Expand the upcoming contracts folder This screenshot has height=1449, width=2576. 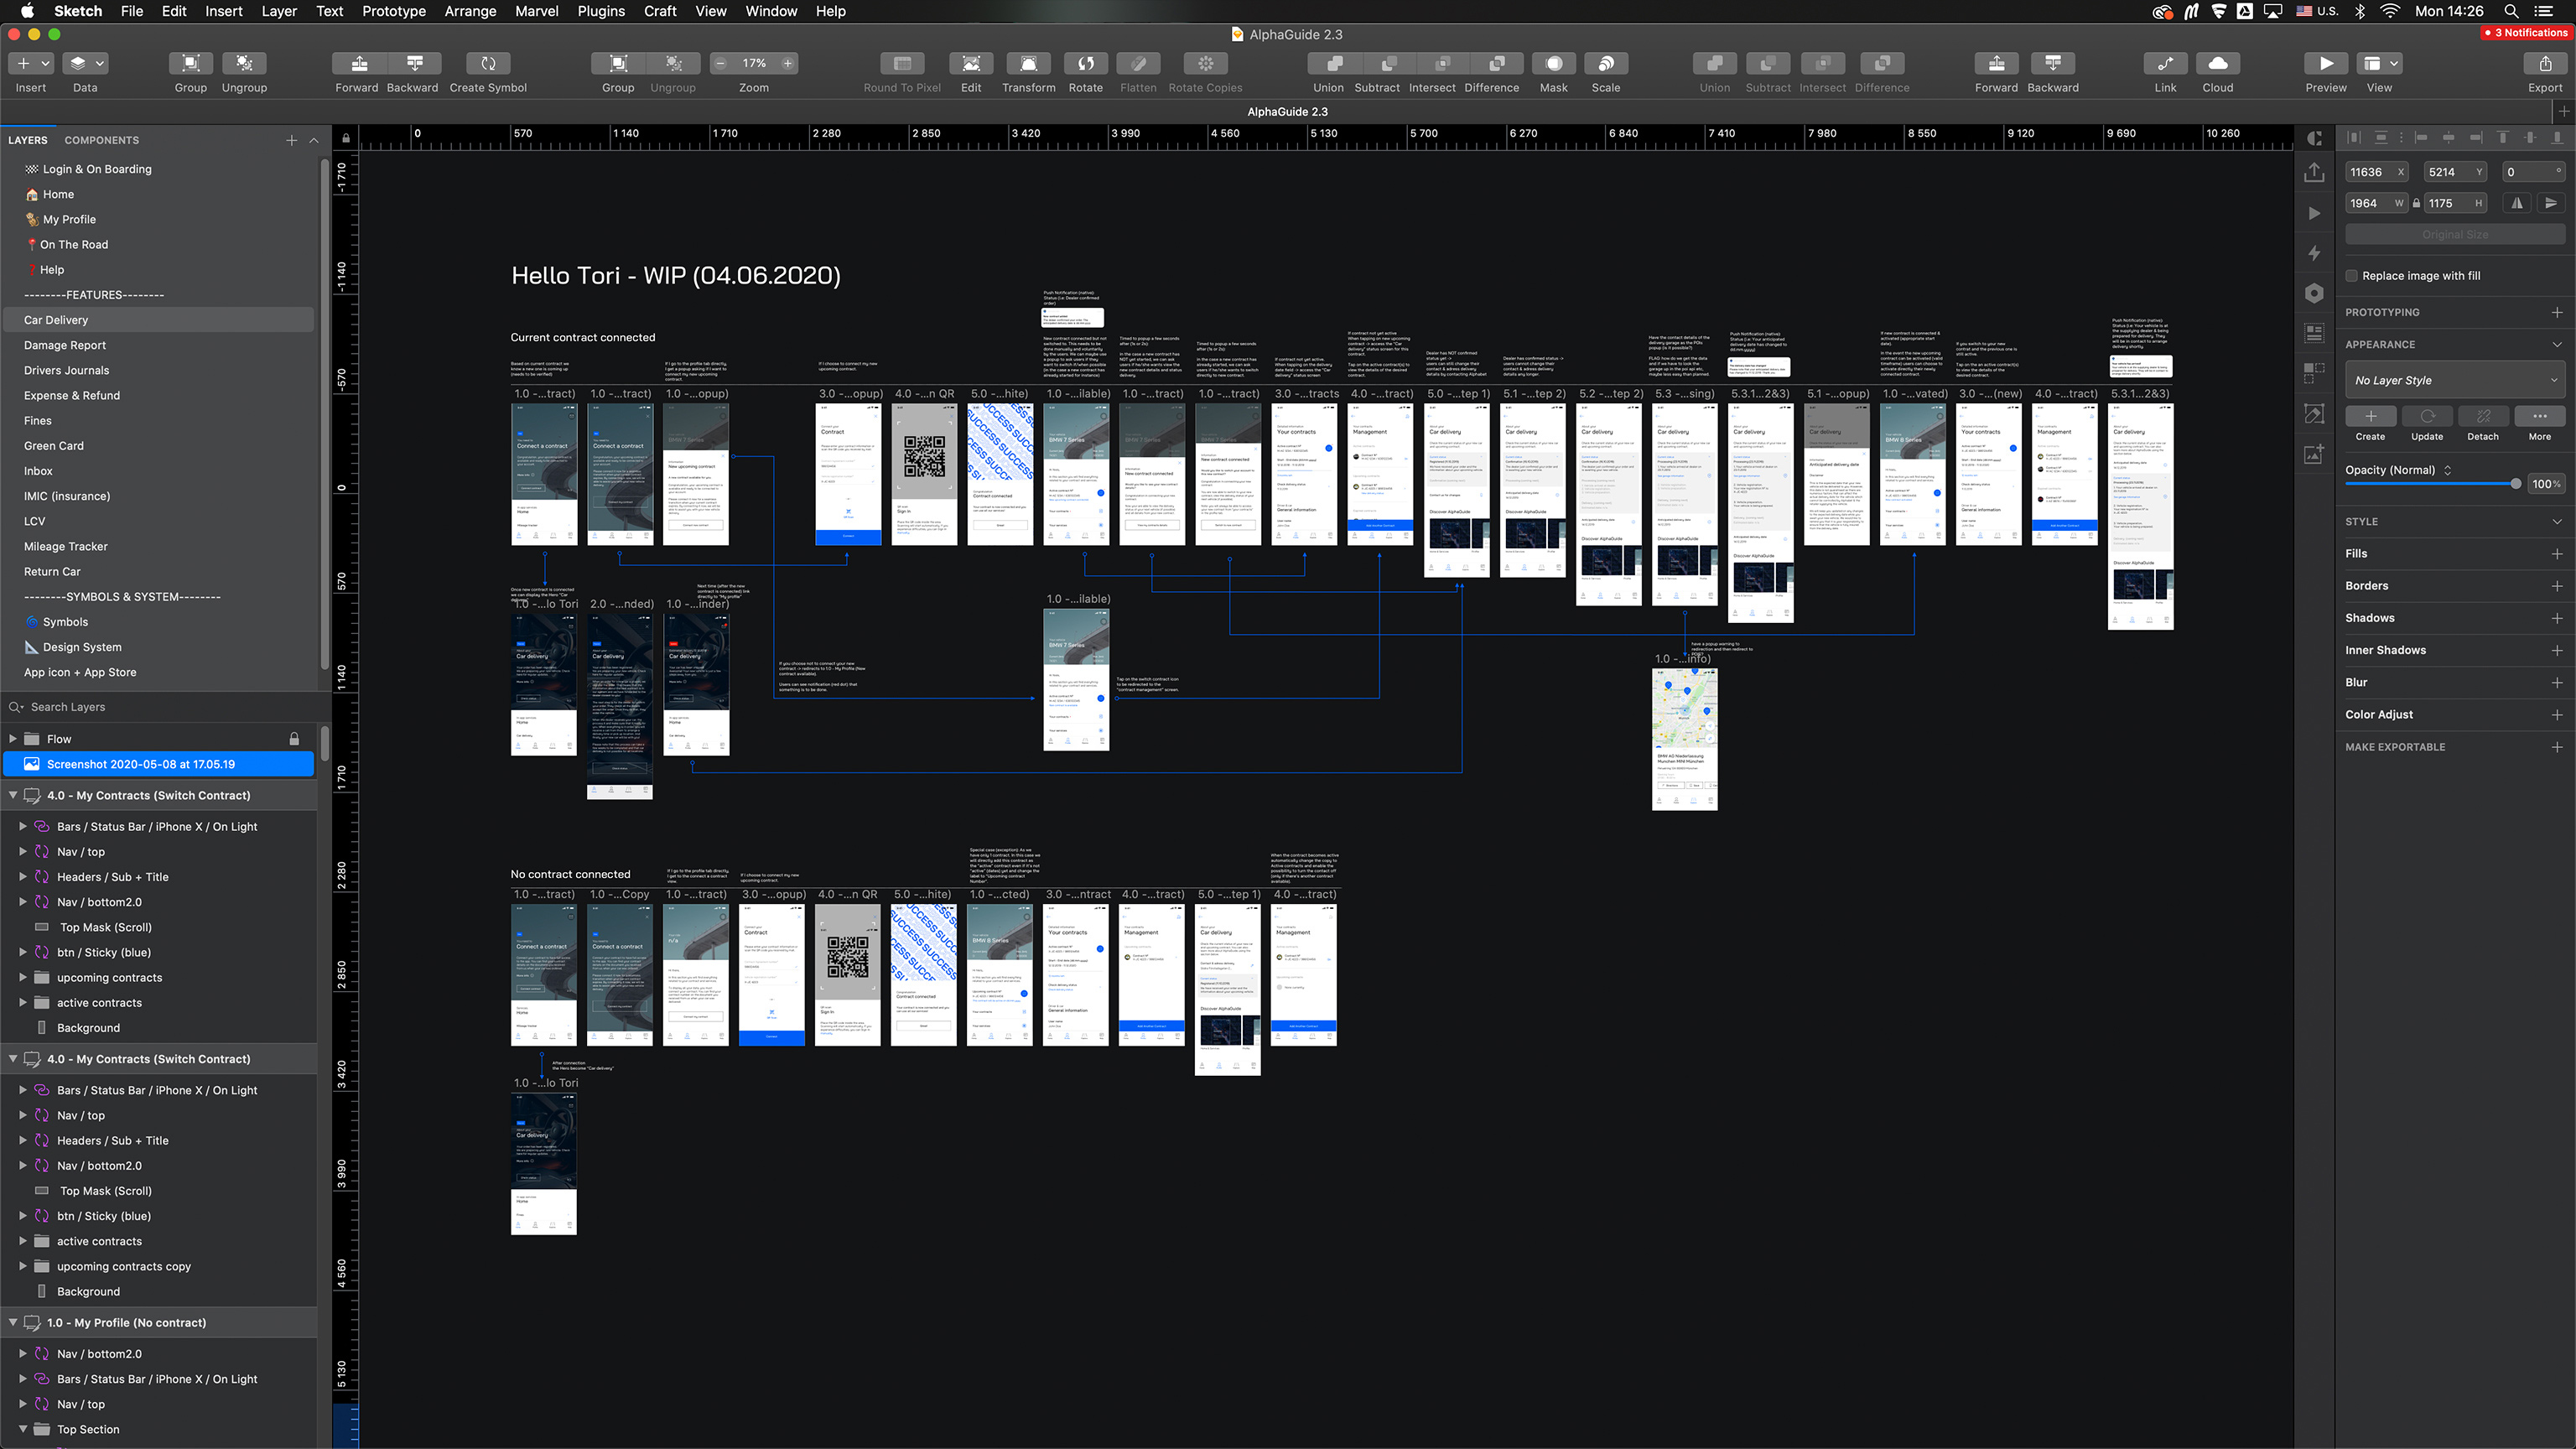pyautogui.click(x=22, y=978)
